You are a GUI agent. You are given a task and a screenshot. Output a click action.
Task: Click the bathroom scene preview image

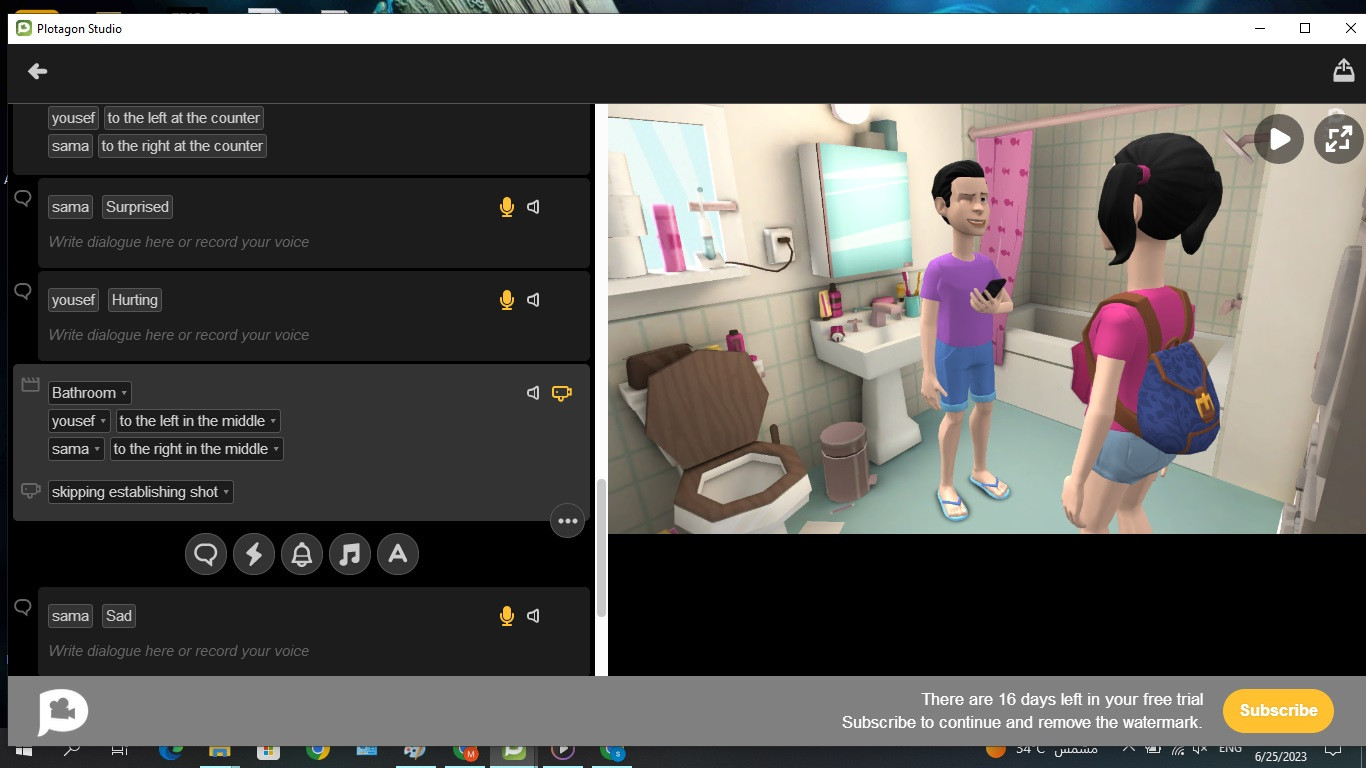click(x=987, y=319)
